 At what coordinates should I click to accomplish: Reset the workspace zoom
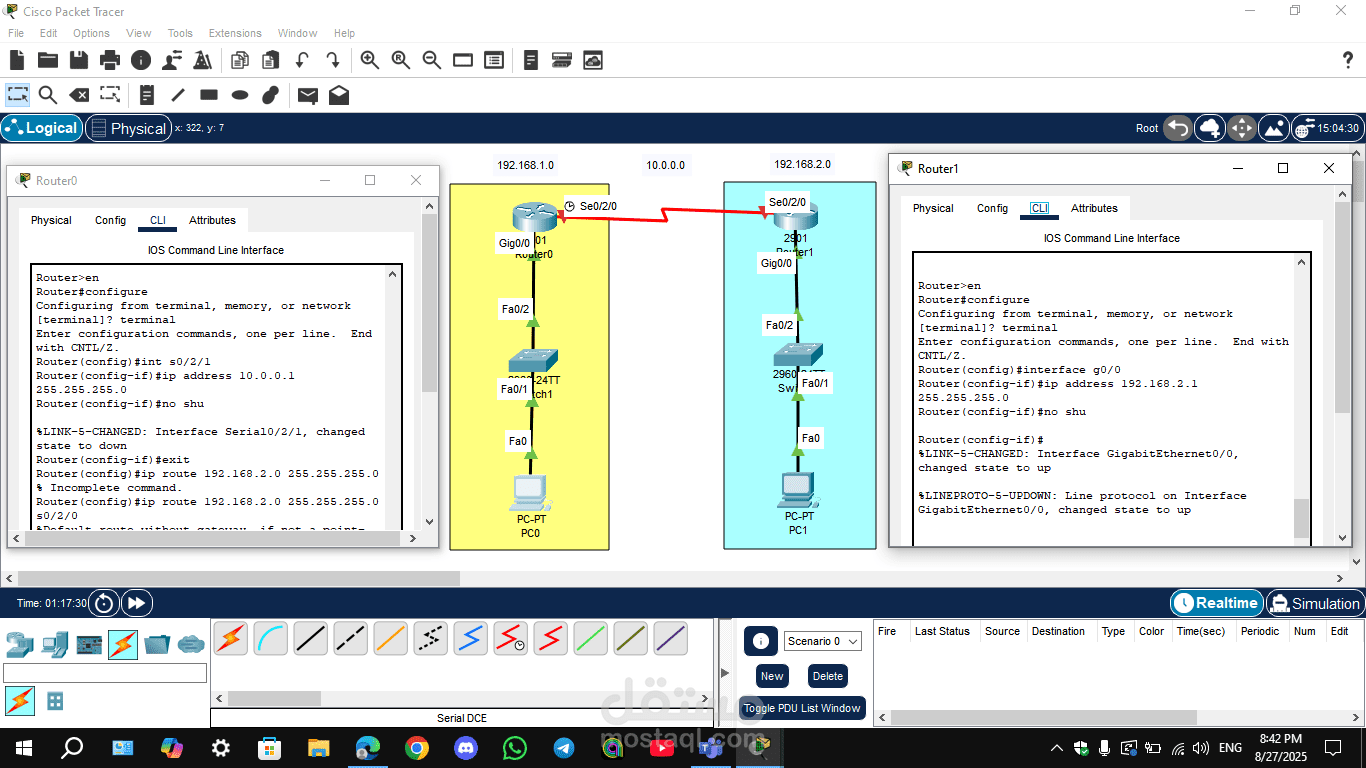(x=401, y=60)
